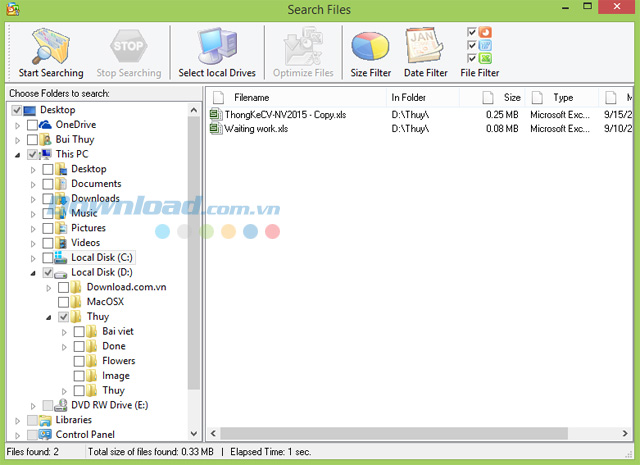Click the OneDrive cloud icon
Screen dimensions: 640x465
[x=45, y=125]
